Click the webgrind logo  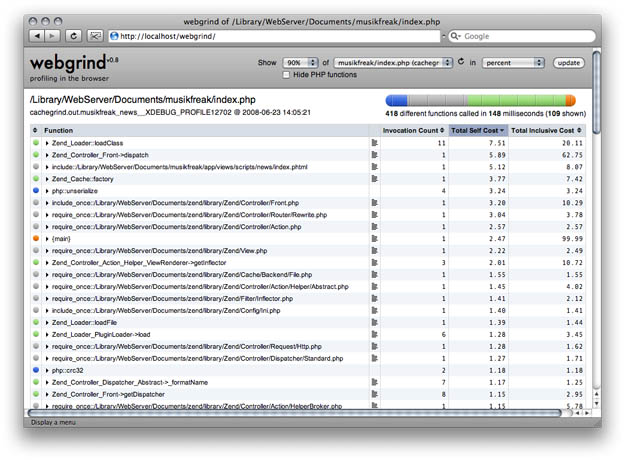(74, 63)
